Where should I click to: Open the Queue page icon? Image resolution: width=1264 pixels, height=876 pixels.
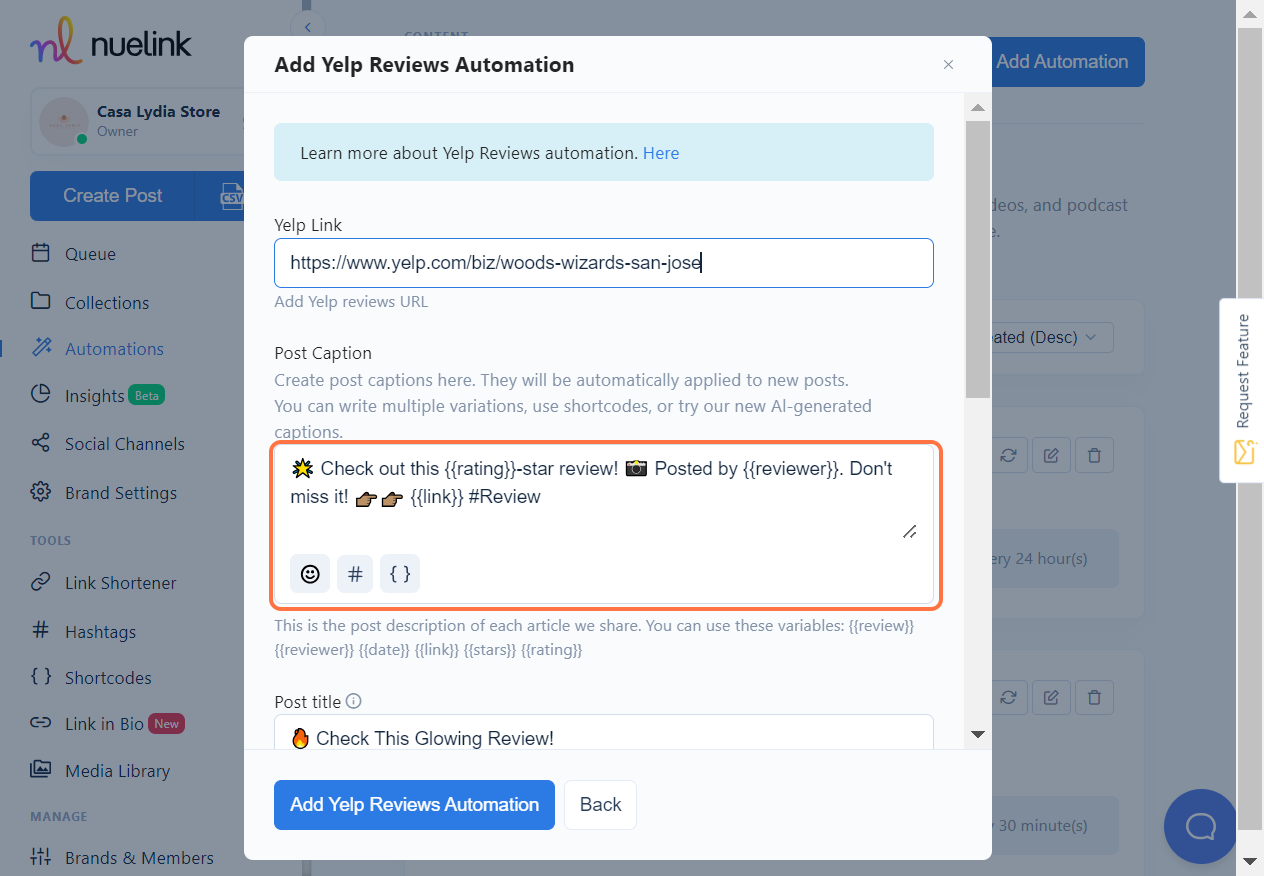(40, 253)
